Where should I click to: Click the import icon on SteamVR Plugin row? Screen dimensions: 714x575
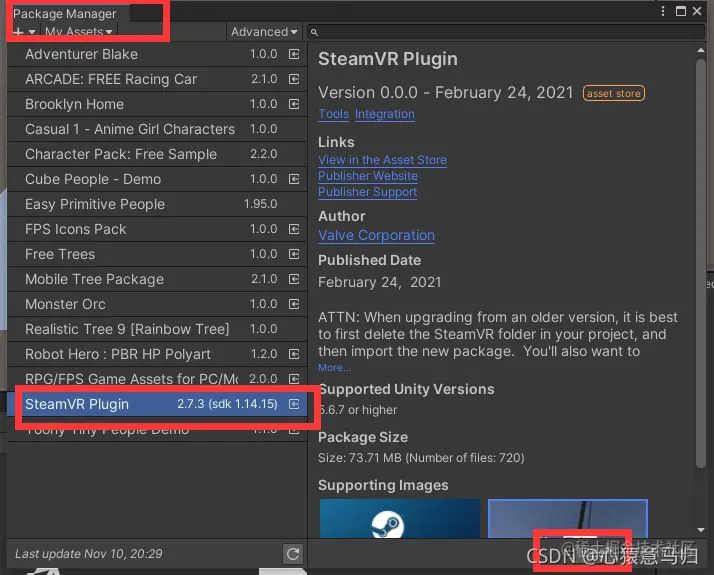pyautogui.click(x=294, y=404)
